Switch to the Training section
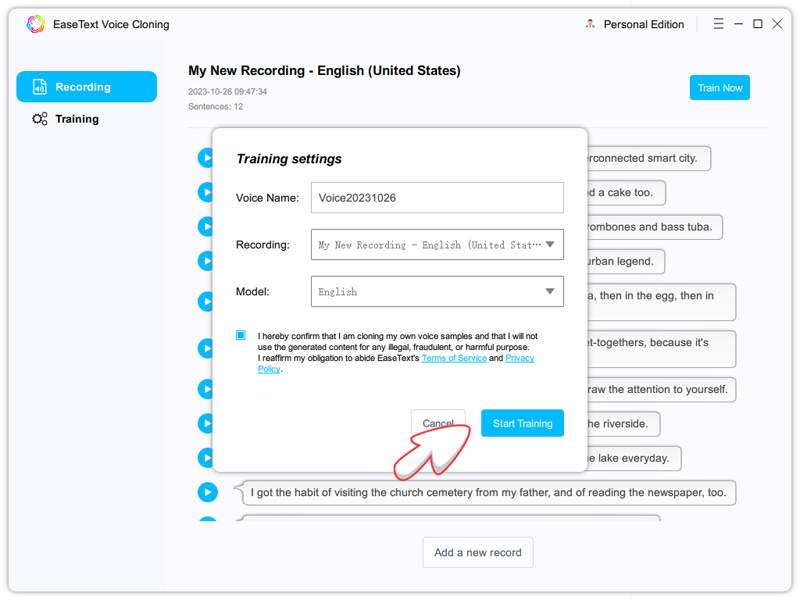 (x=65, y=119)
